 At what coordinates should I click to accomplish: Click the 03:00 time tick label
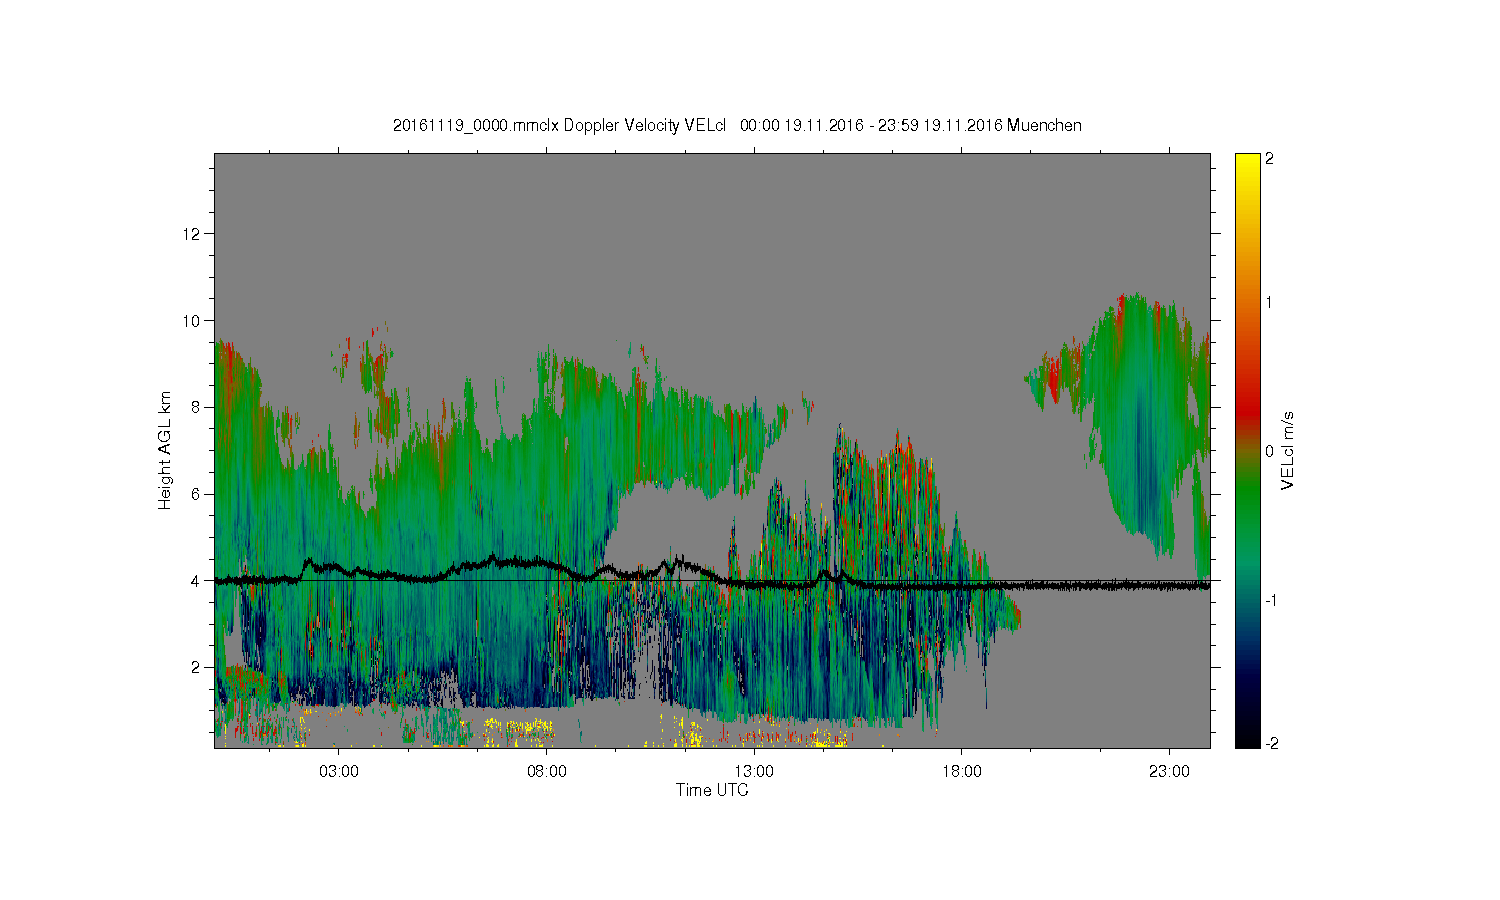(339, 772)
